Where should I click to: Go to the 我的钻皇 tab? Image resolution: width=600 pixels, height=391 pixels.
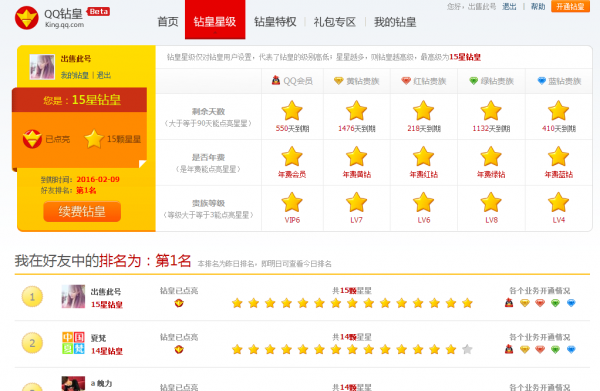click(x=395, y=22)
